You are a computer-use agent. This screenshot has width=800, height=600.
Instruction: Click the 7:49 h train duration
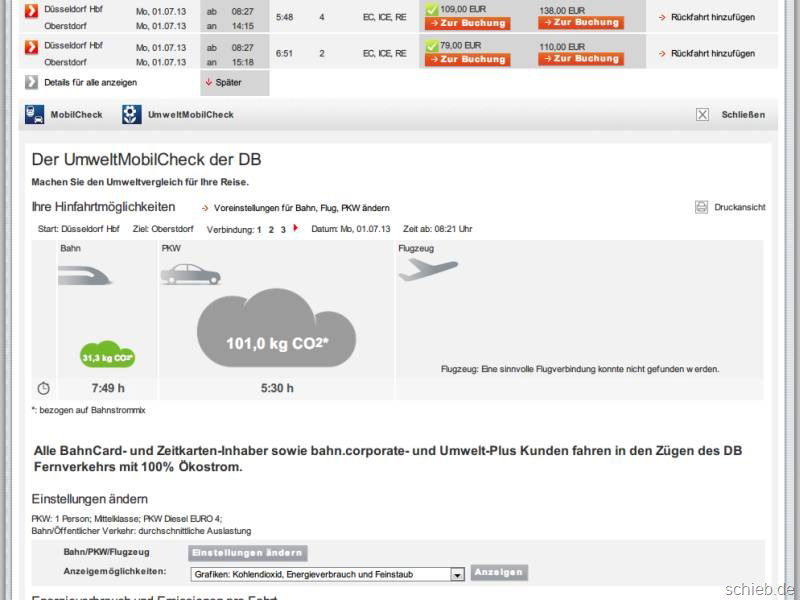[x=108, y=388]
